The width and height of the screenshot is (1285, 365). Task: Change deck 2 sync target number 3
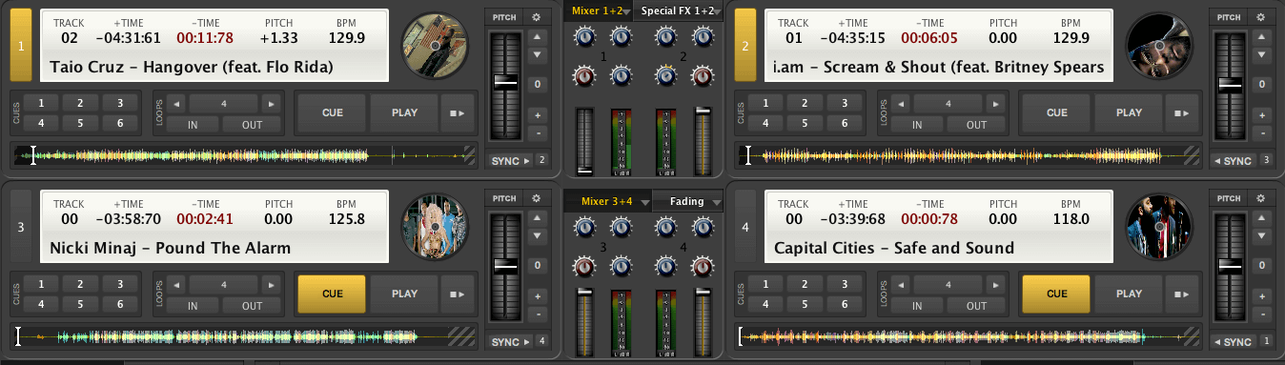[x=1266, y=160]
